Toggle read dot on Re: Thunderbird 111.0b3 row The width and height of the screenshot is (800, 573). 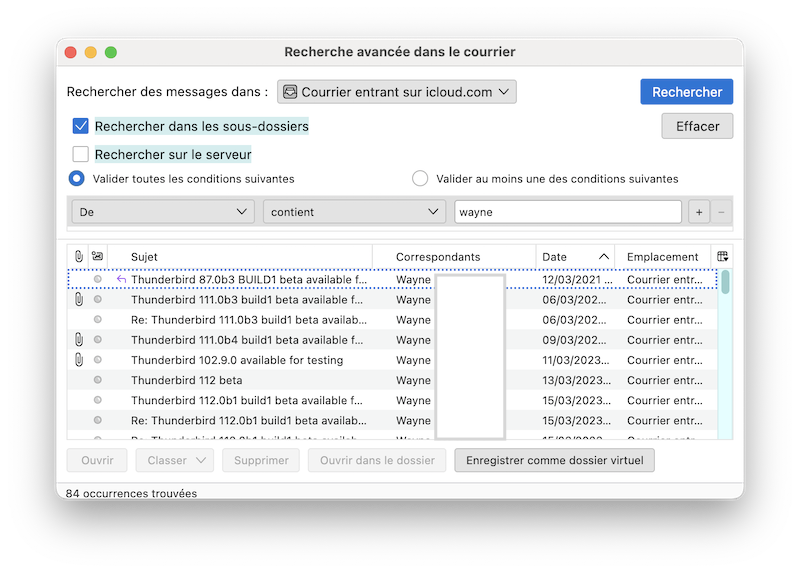pyautogui.click(x=97, y=319)
